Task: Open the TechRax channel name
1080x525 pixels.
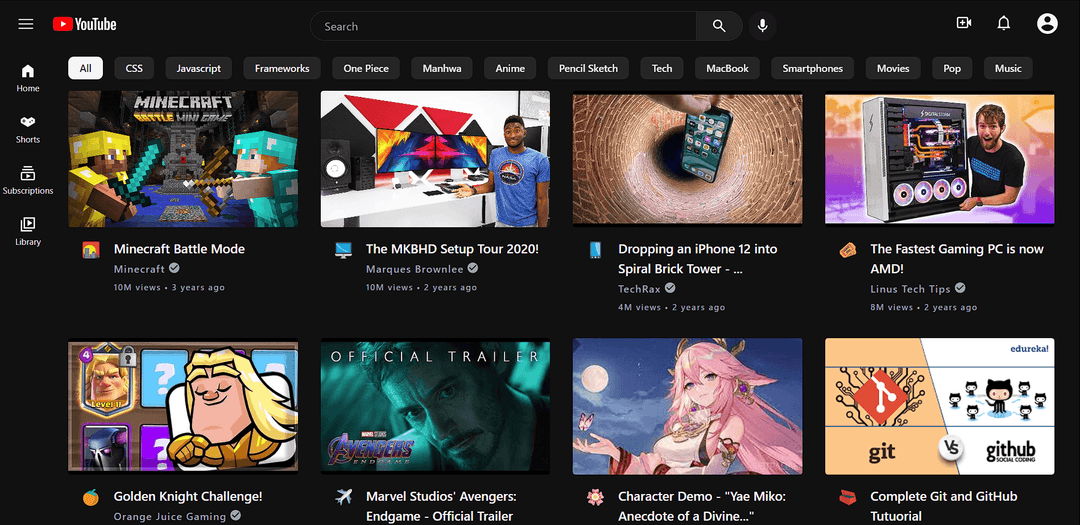Action: point(638,289)
